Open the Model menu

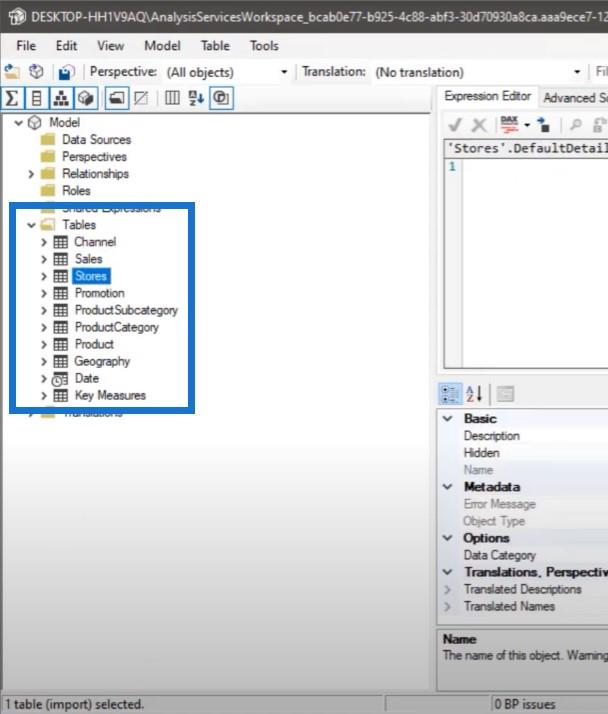162,46
